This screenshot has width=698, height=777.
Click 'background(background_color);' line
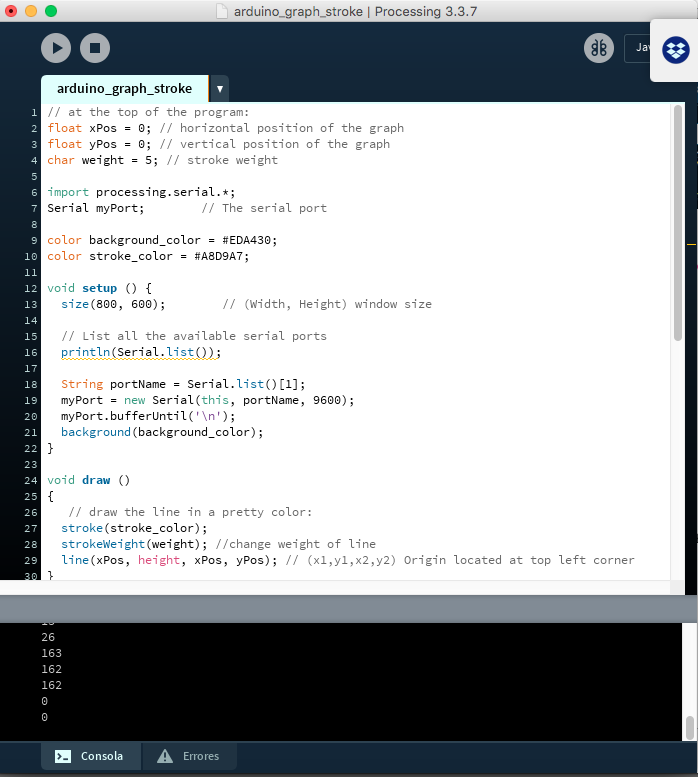coord(162,432)
